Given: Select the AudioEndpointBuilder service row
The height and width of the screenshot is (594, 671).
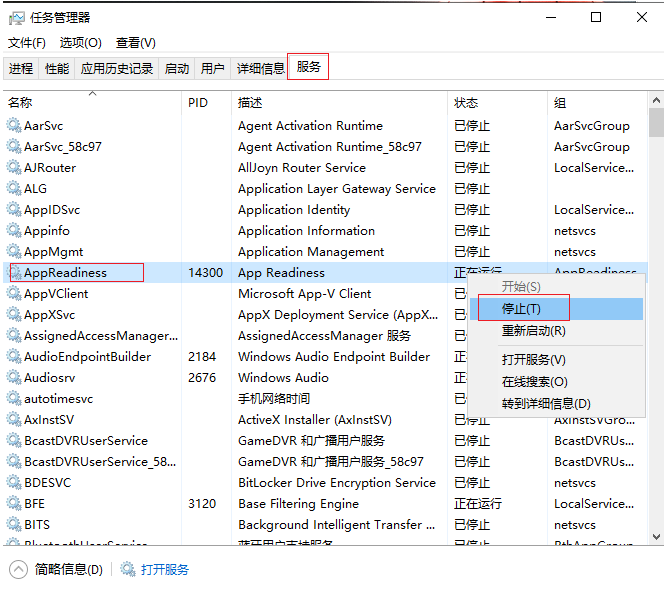Looking at the screenshot, I should 87,357.
